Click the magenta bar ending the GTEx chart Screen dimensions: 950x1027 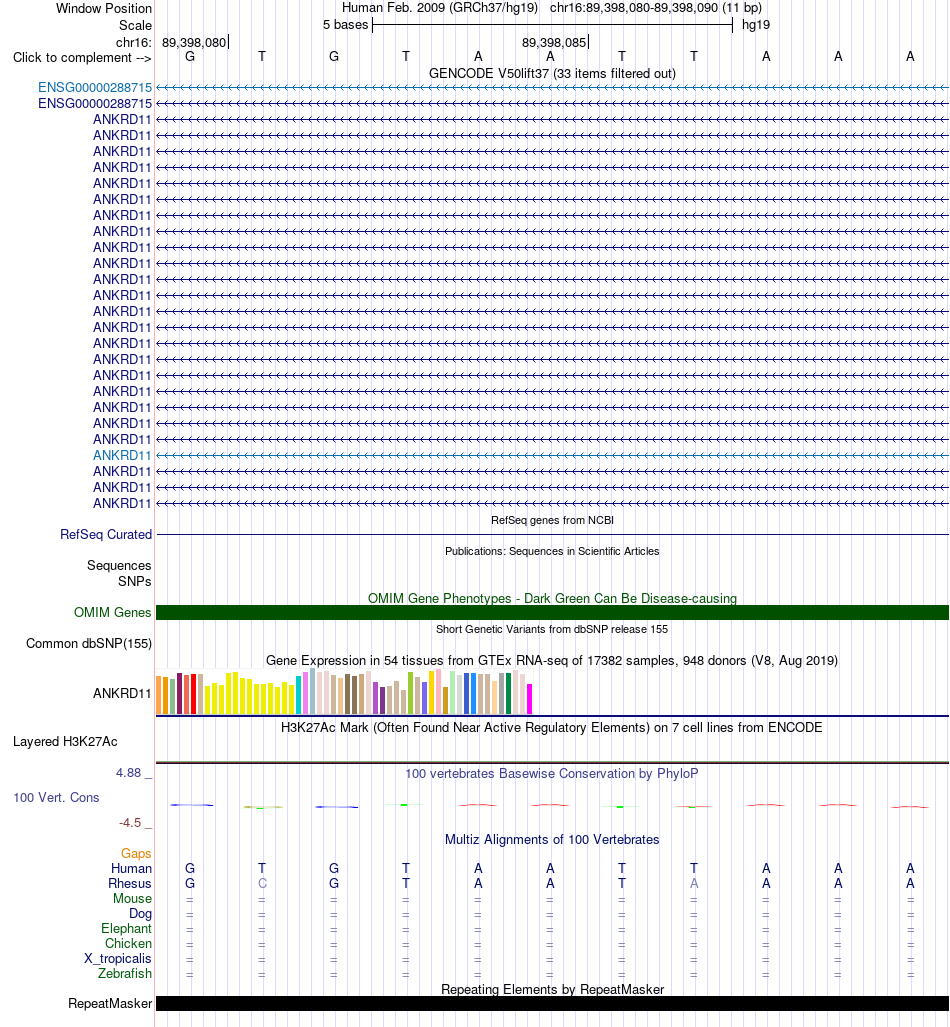tap(529, 699)
